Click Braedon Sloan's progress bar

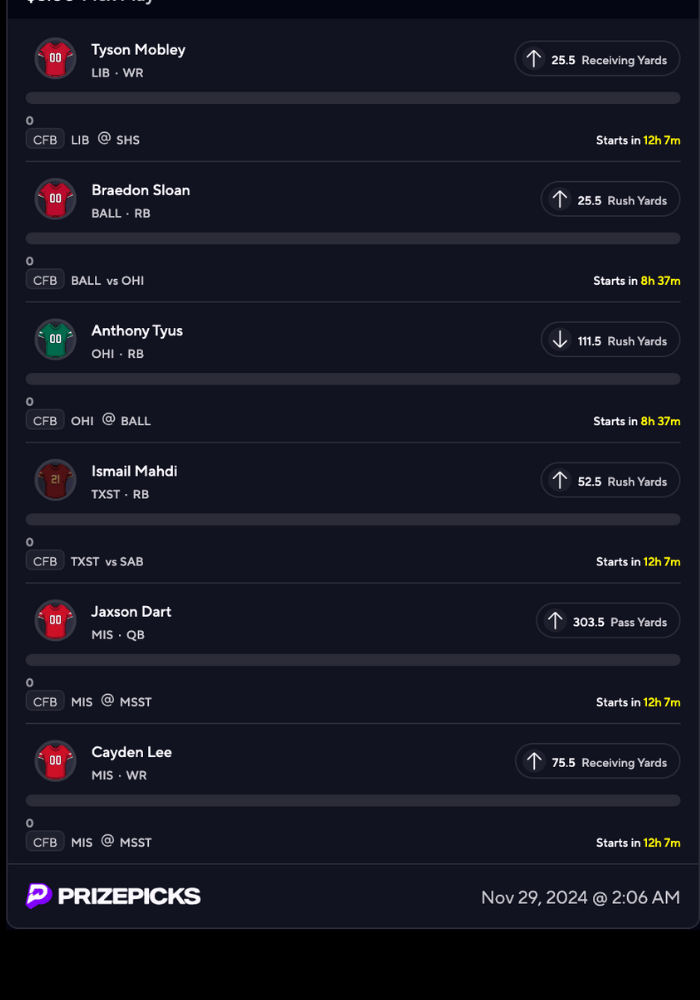pyautogui.click(x=353, y=239)
